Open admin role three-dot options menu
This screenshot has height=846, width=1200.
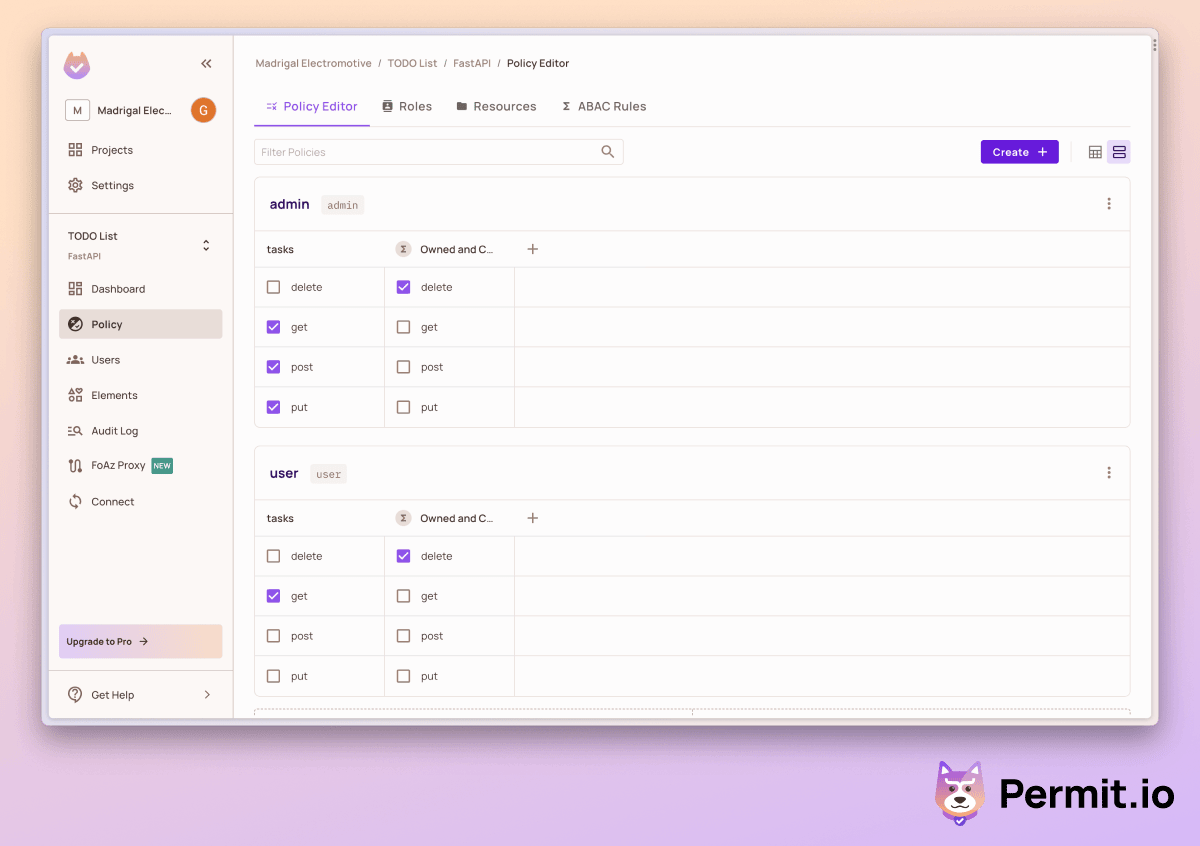tap(1108, 204)
